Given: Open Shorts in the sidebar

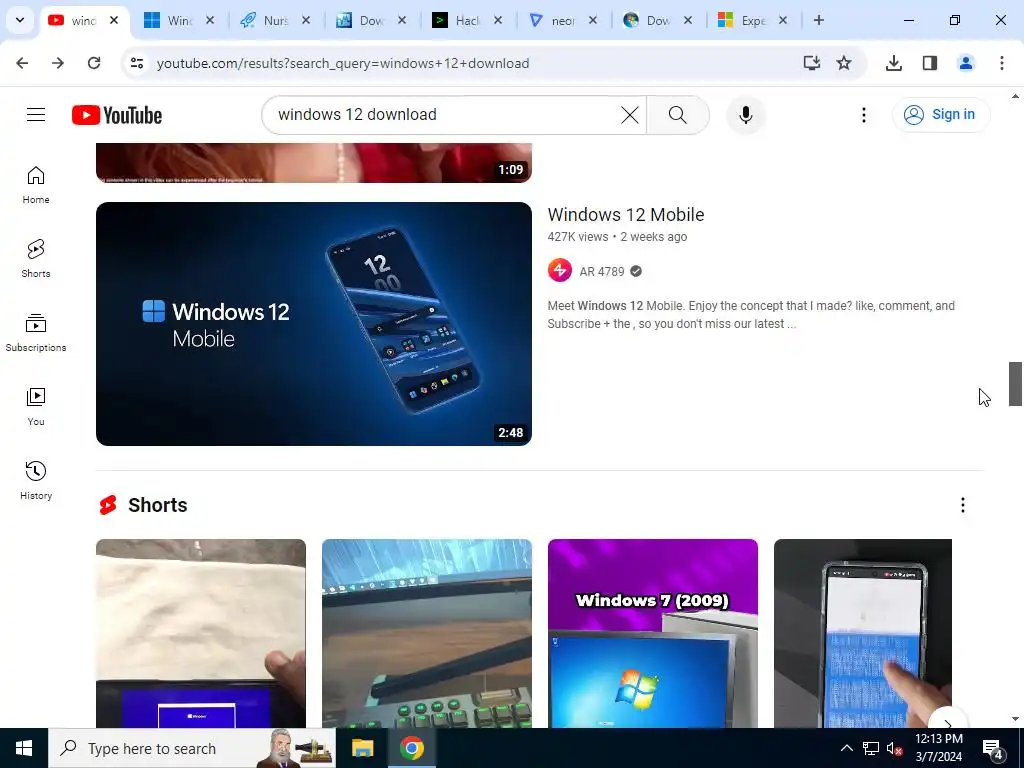Looking at the screenshot, I should point(36,259).
